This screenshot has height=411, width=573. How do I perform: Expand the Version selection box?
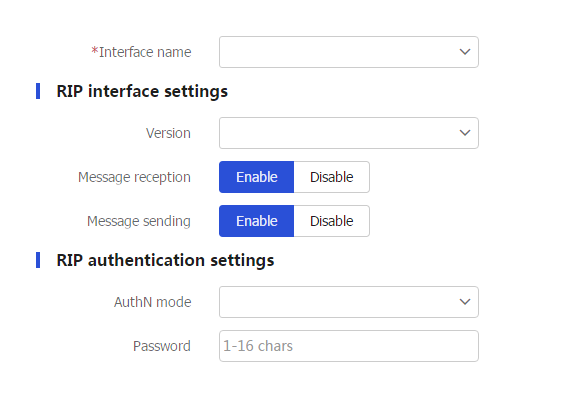click(x=349, y=133)
